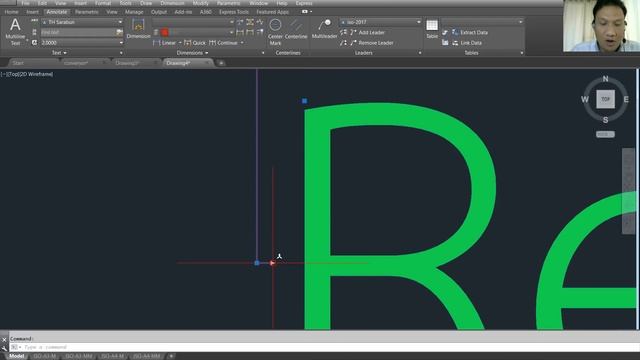Select the Multileader tool

click(x=324, y=29)
